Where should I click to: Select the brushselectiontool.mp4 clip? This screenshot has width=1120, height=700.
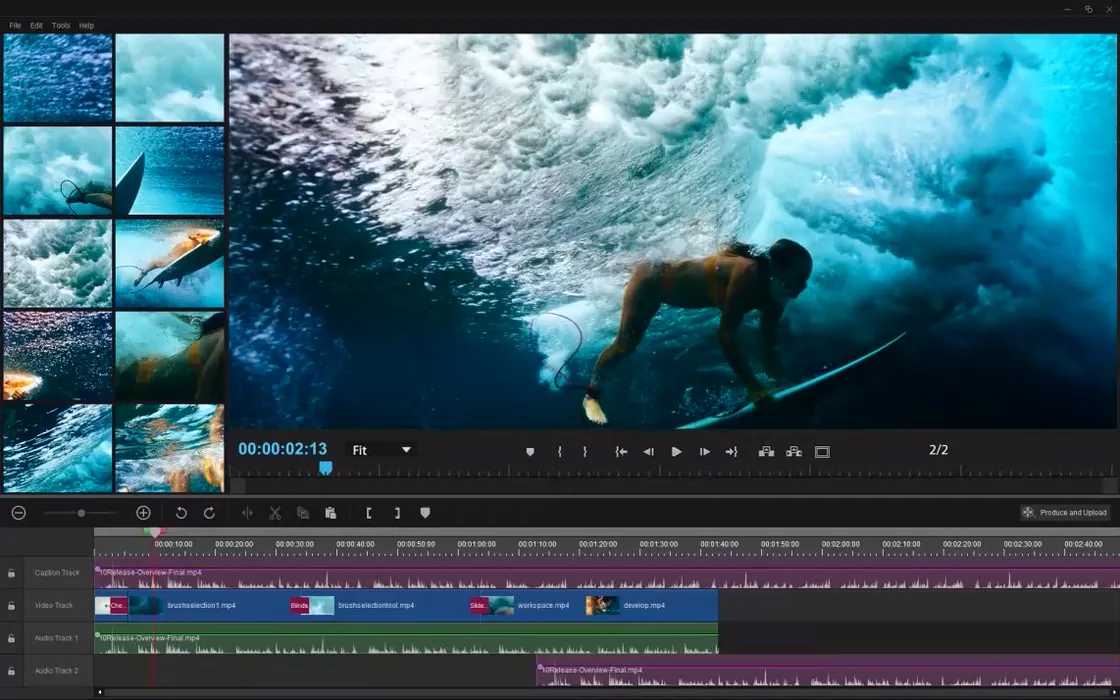375,606
